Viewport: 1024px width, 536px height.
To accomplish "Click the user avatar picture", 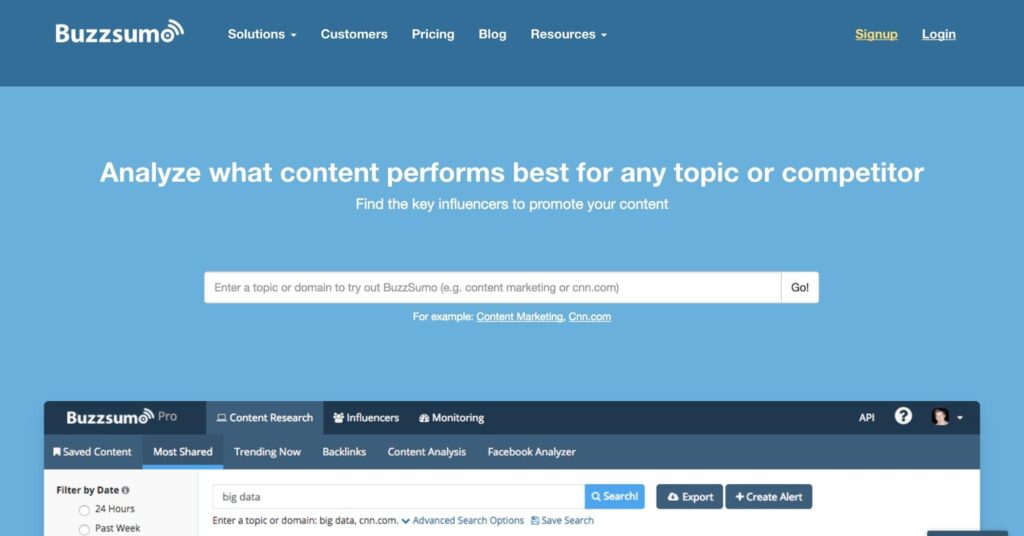I will point(940,417).
